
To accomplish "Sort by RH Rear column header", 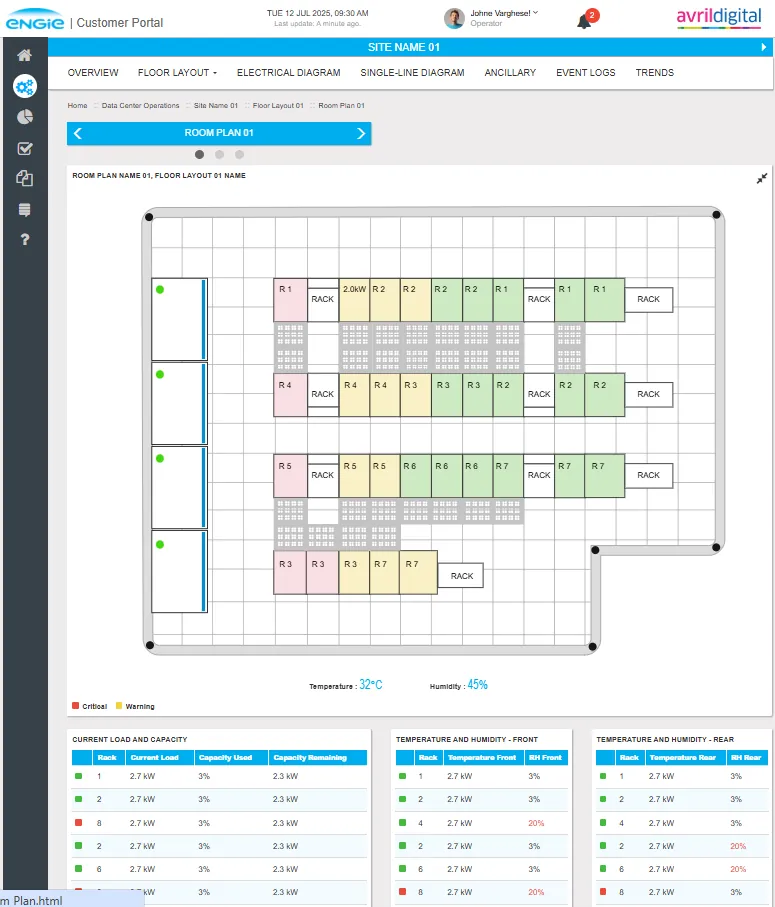I will coord(747,758).
